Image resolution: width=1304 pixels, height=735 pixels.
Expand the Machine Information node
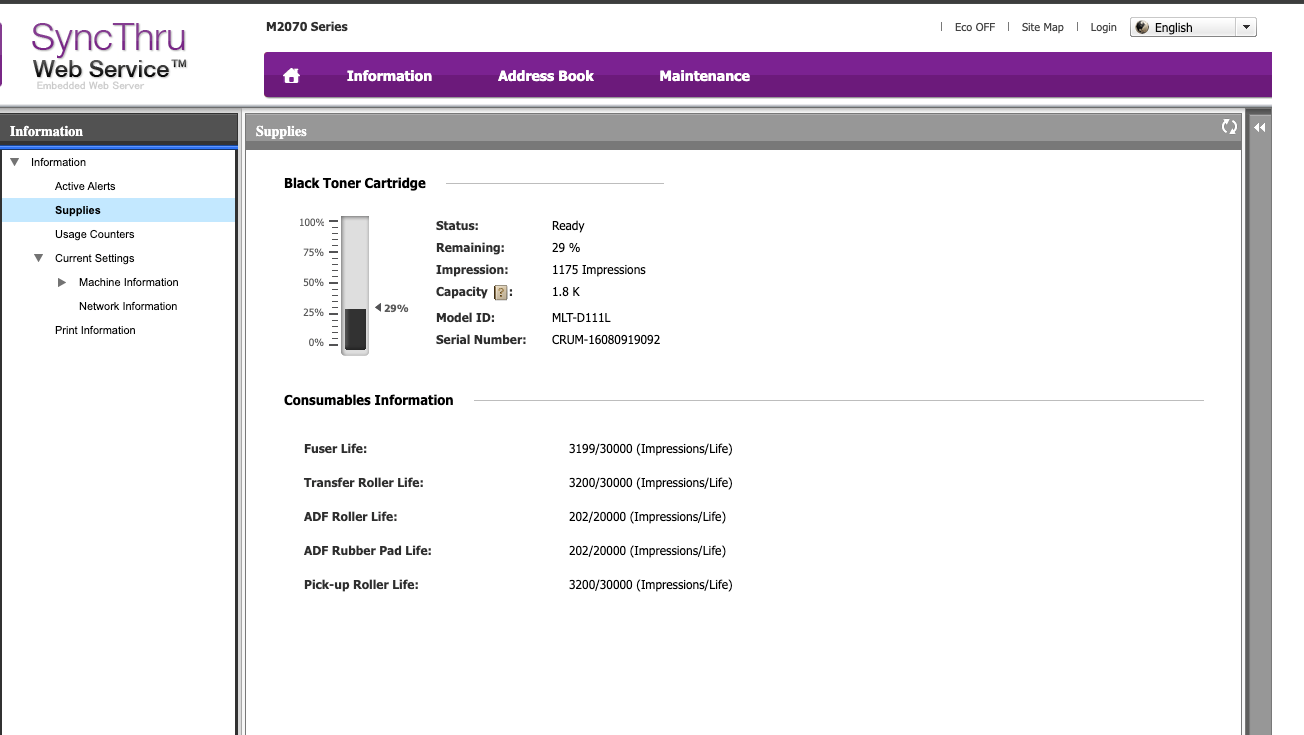pyautogui.click(x=62, y=282)
